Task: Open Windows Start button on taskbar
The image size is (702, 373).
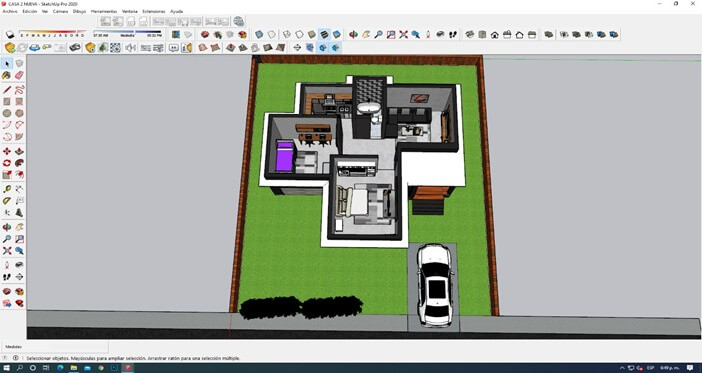Action: (6, 368)
